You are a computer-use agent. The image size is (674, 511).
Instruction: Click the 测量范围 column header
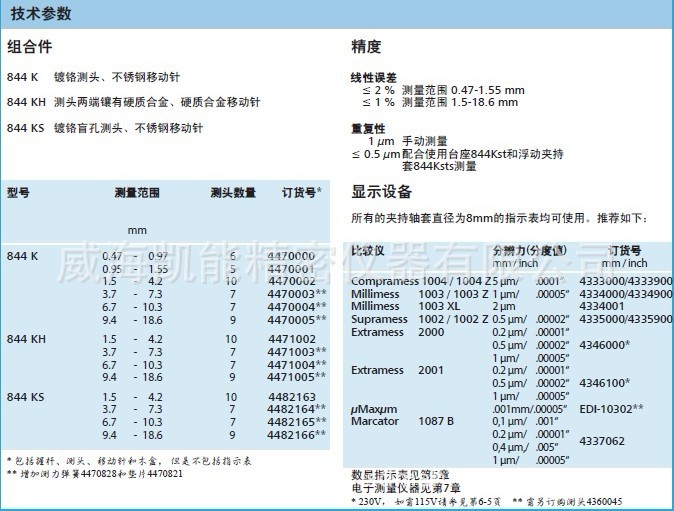137,193
